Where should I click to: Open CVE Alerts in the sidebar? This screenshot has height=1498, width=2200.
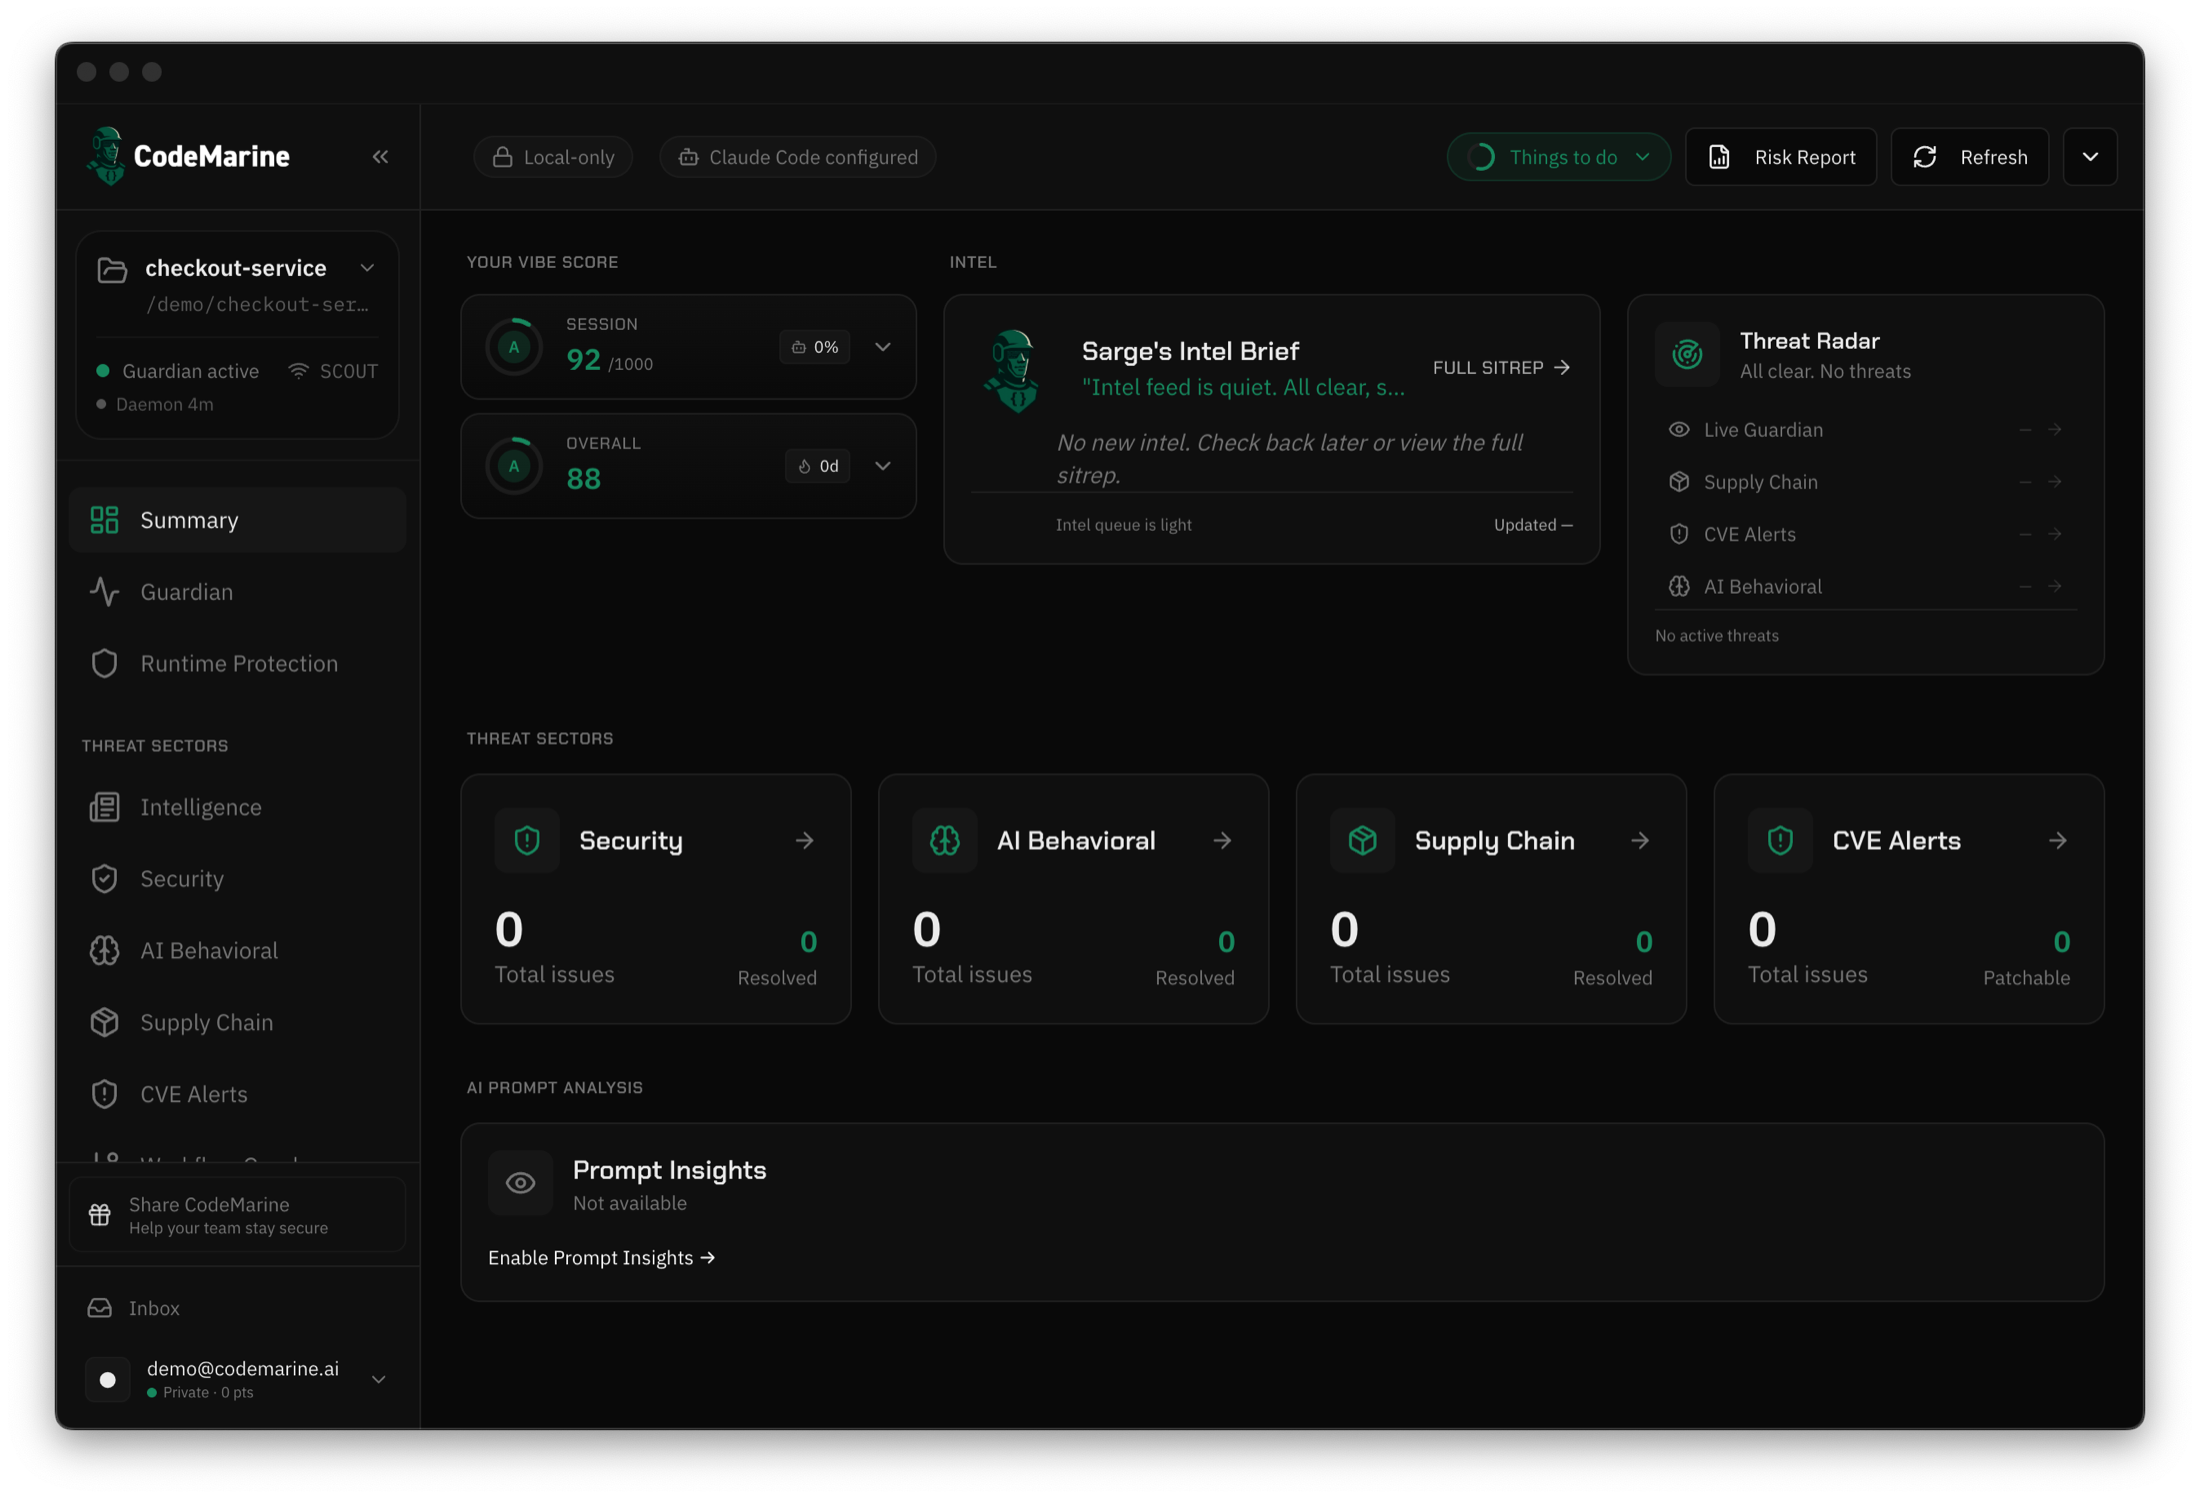(x=237, y=1095)
